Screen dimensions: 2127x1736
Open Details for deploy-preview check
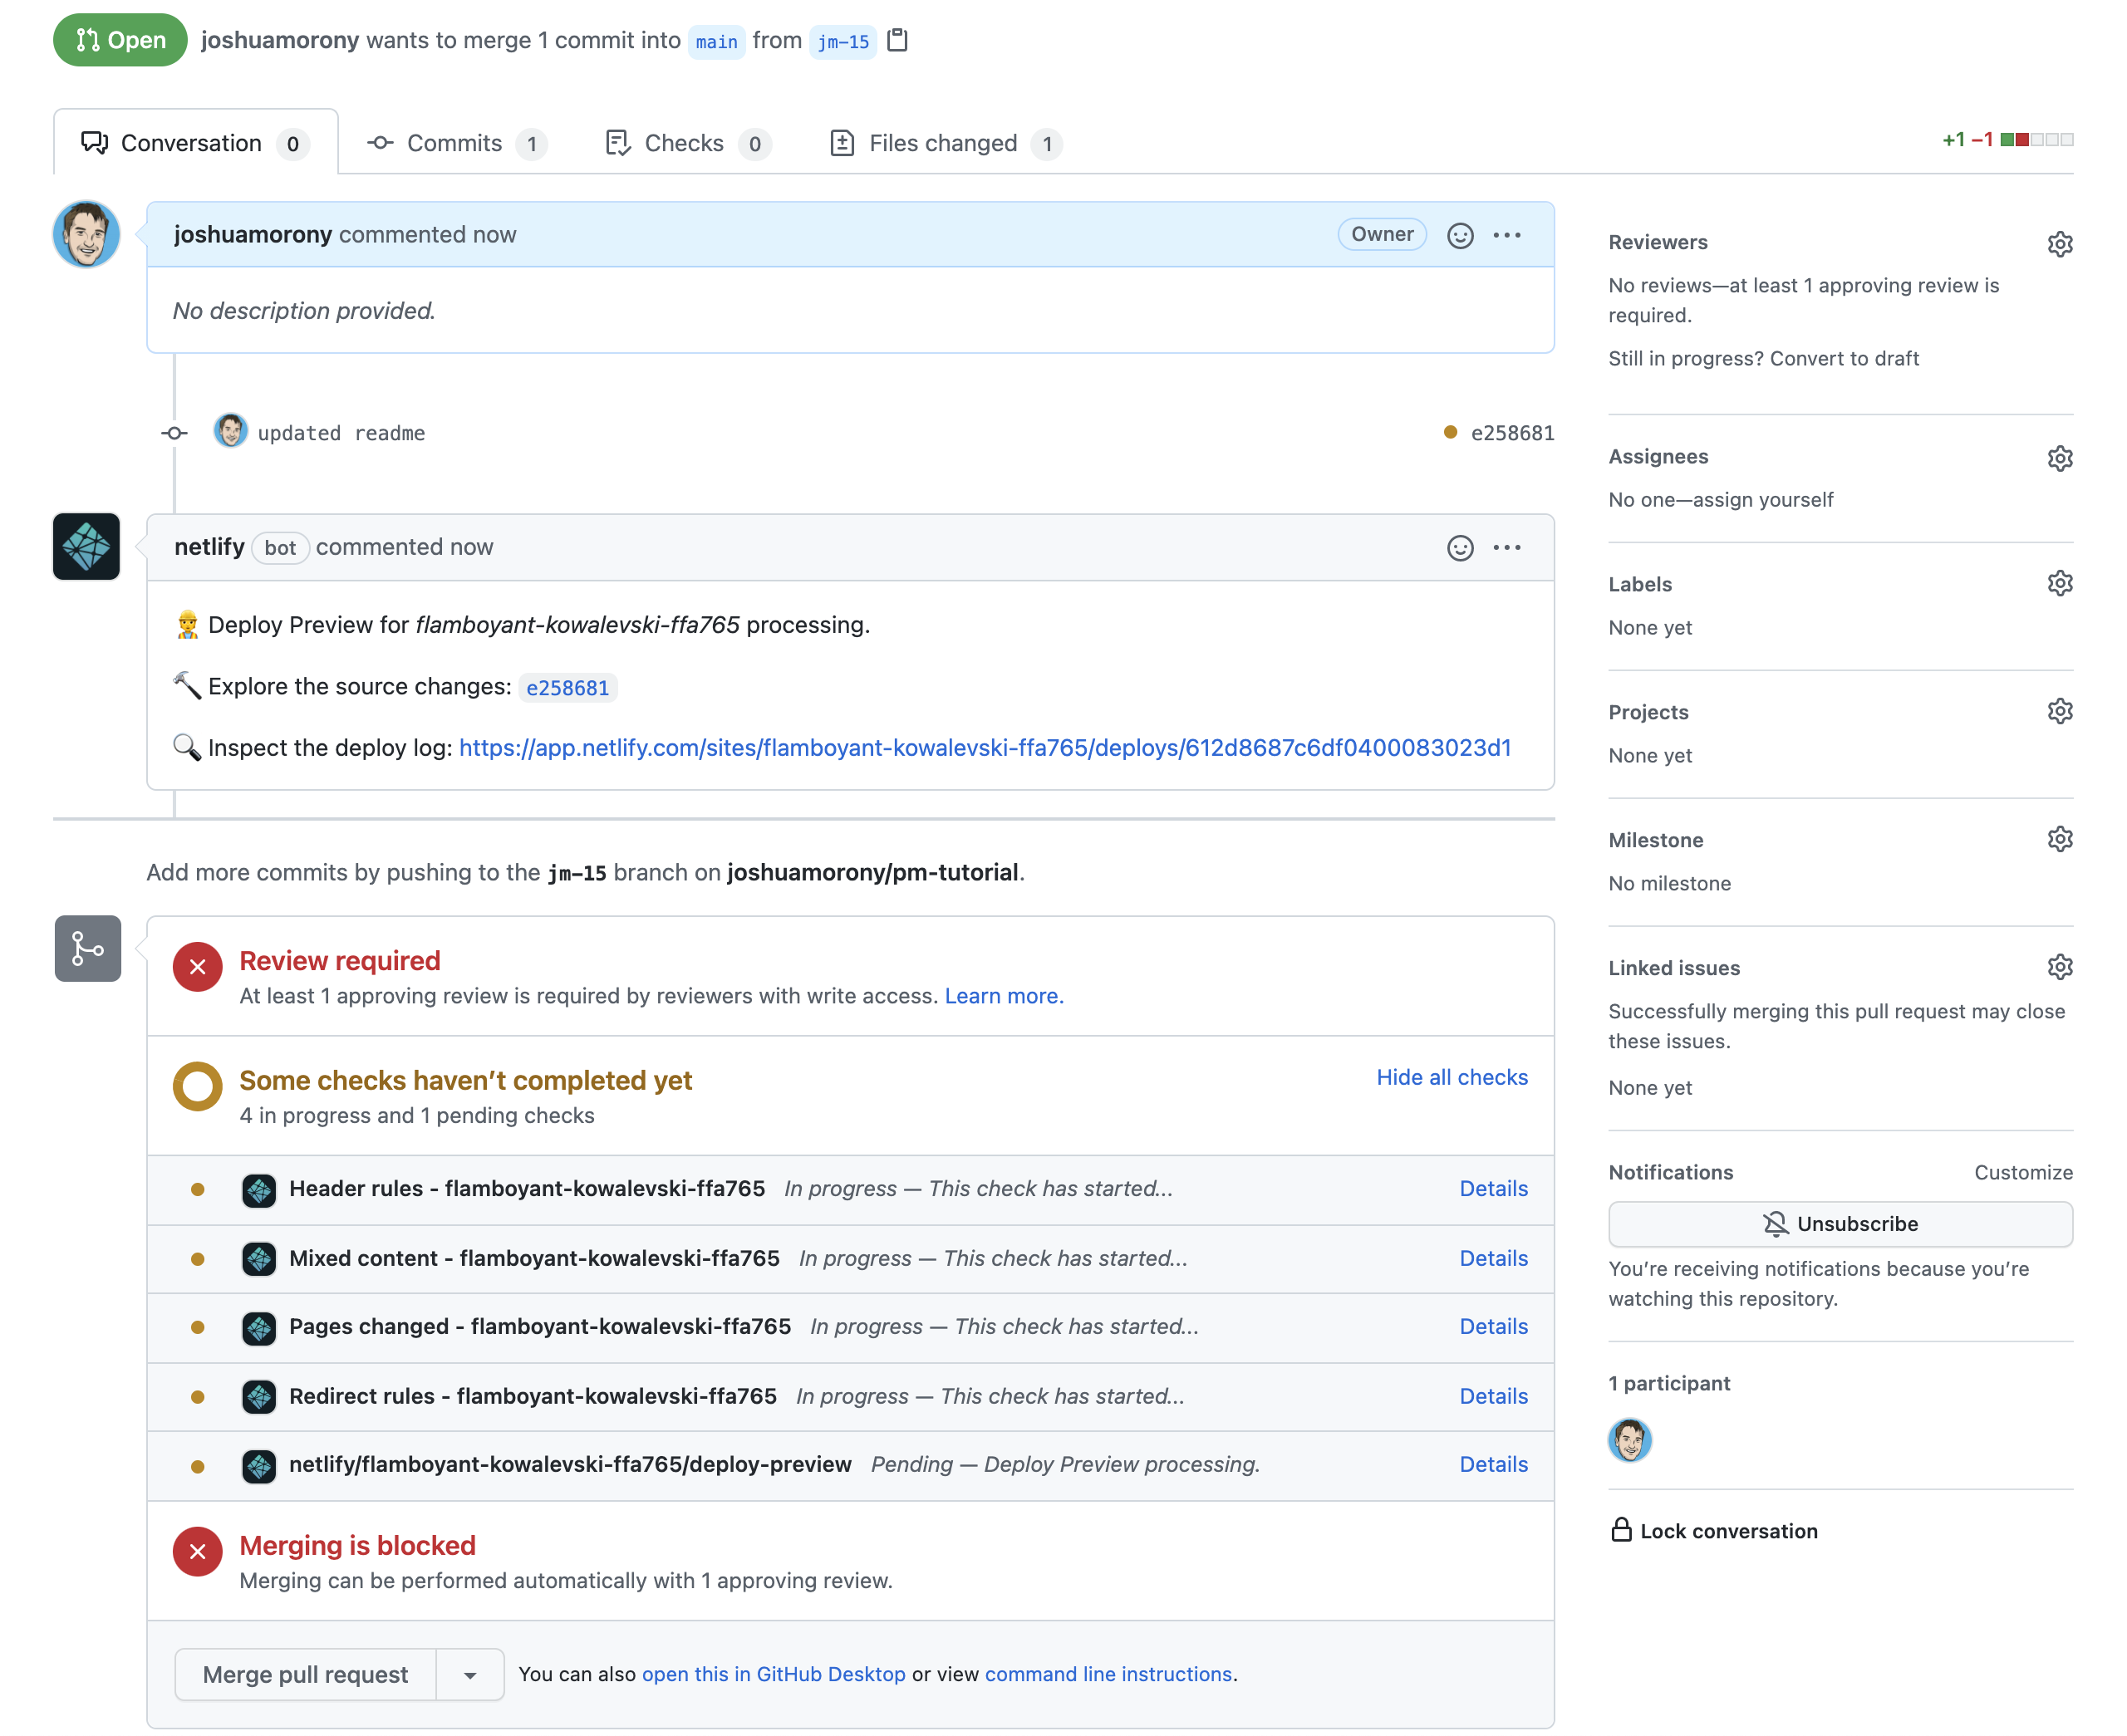pos(1493,1464)
